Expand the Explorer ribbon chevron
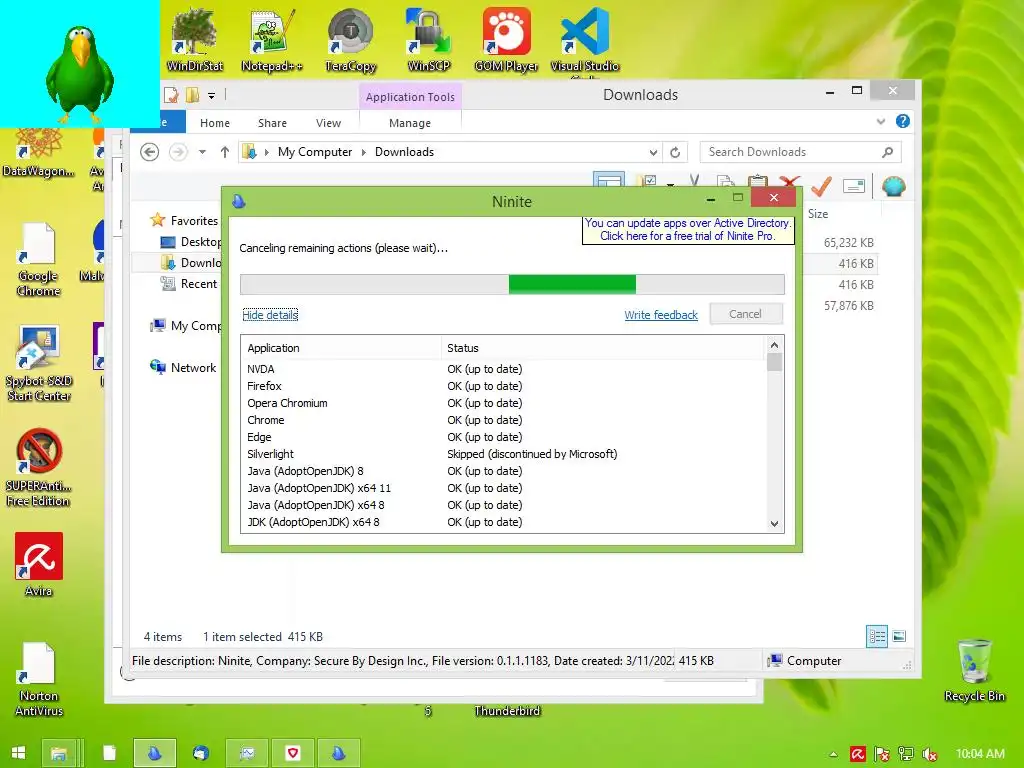1024x768 pixels. tap(881, 121)
